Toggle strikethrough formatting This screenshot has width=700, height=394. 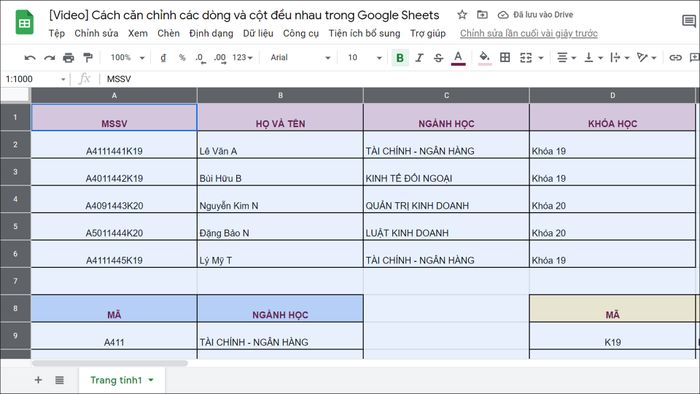click(438, 58)
